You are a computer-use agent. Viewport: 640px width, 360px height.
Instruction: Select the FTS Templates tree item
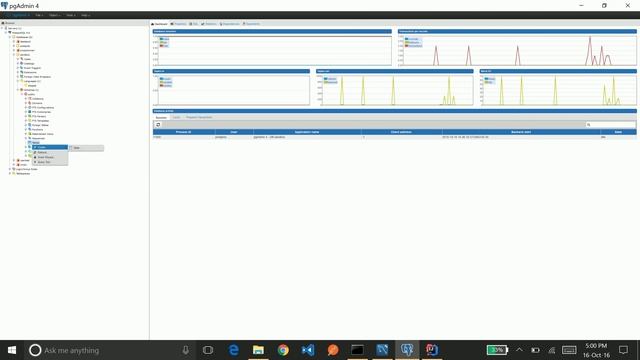(40, 121)
